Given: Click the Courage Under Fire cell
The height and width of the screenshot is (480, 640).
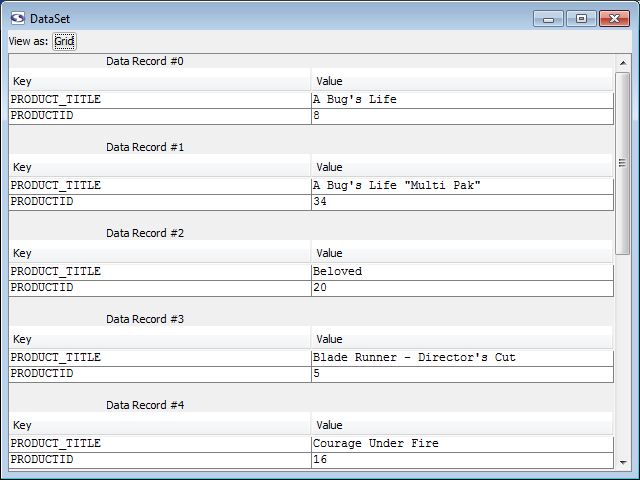Looking at the screenshot, I should pos(462,444).
